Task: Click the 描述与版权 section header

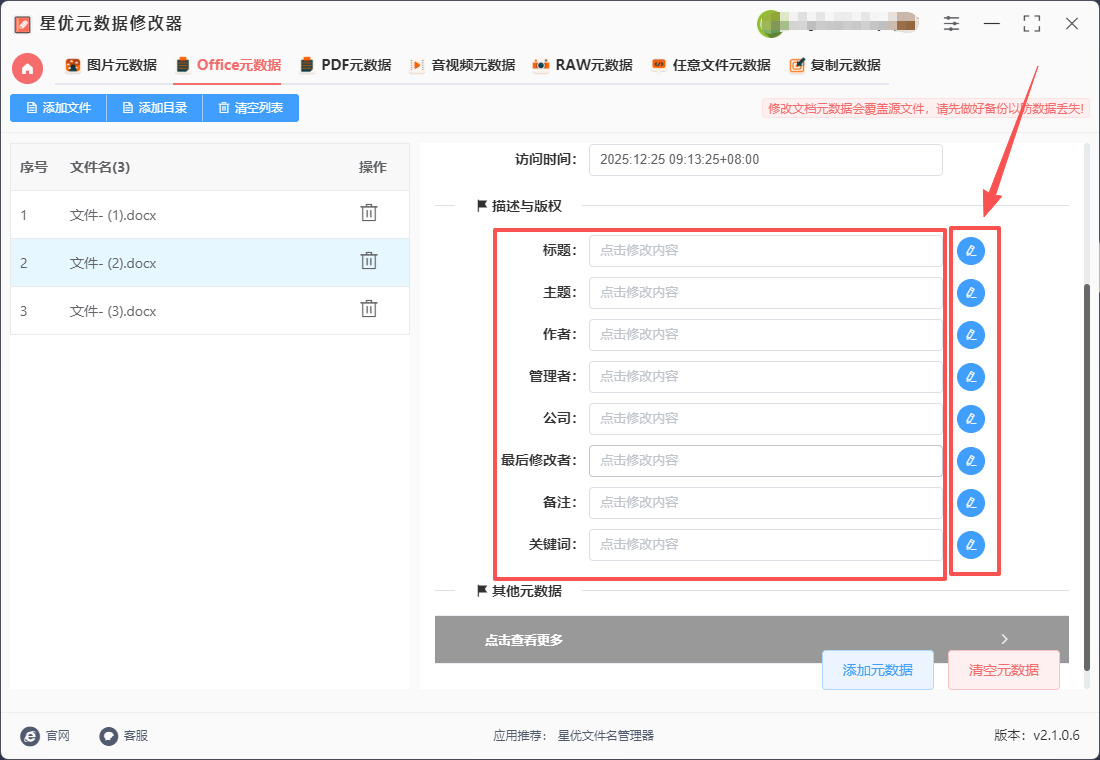Action: click(520, 206)
